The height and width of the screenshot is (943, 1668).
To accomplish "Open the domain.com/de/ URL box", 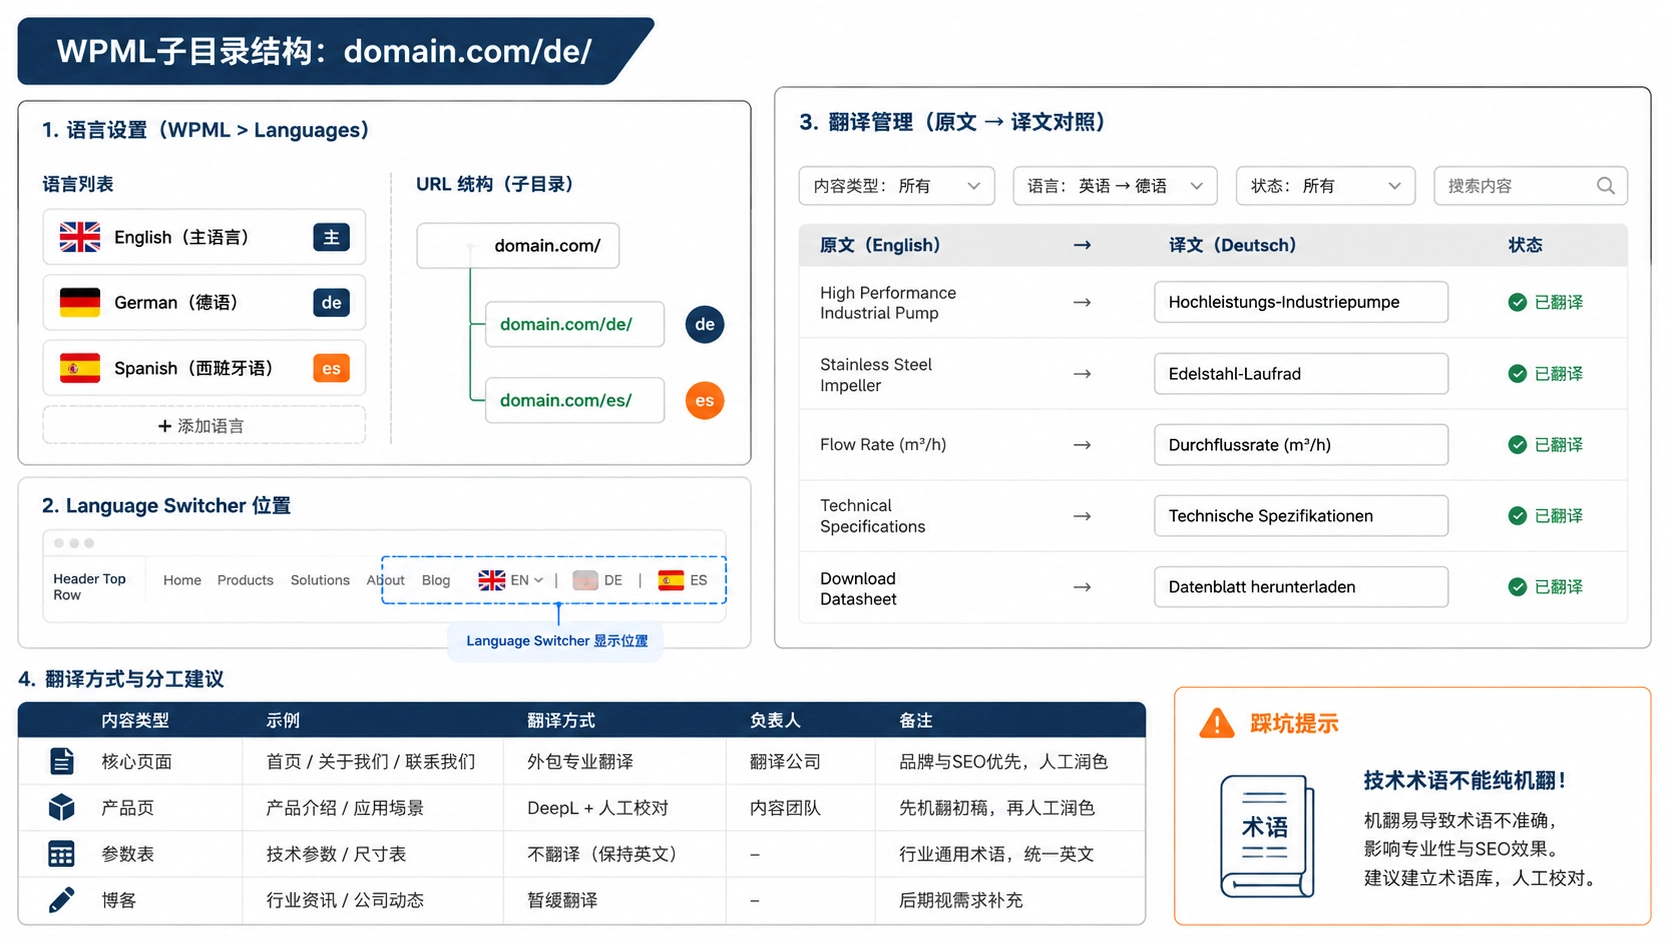I will pos(575,324).
